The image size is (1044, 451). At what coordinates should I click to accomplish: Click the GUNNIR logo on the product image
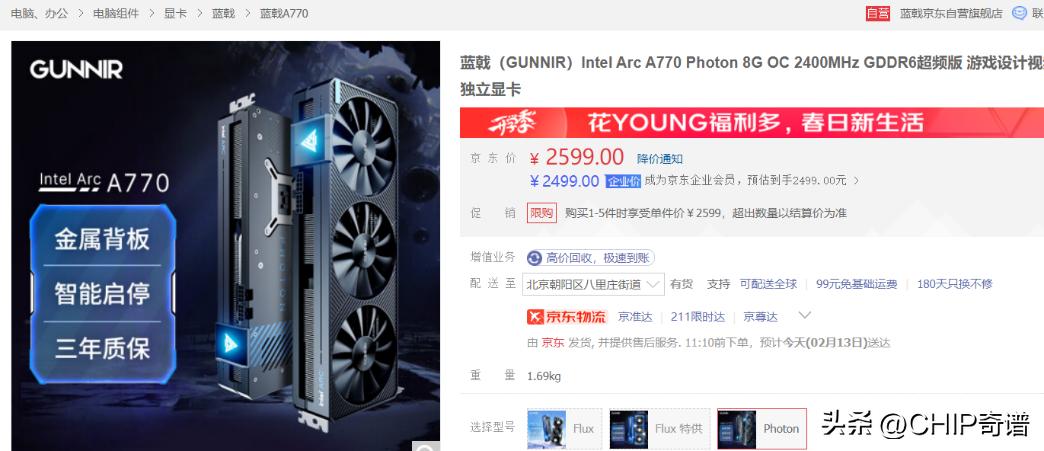tap(76, 69)
